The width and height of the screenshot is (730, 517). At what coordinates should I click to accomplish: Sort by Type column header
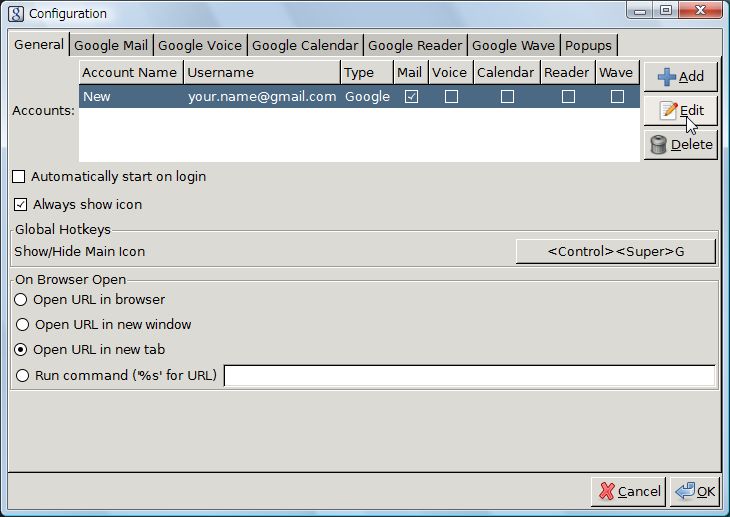[367, 73]
